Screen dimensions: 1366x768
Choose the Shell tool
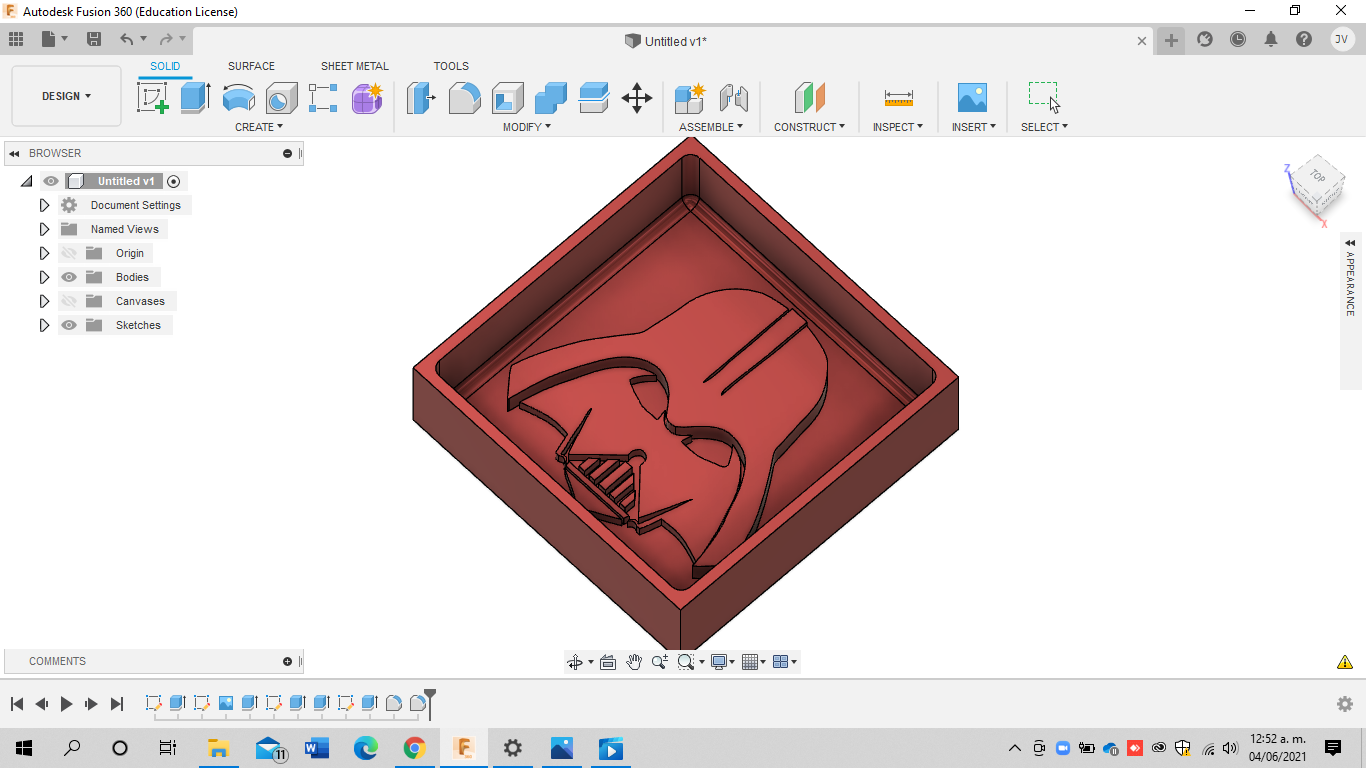507,98
